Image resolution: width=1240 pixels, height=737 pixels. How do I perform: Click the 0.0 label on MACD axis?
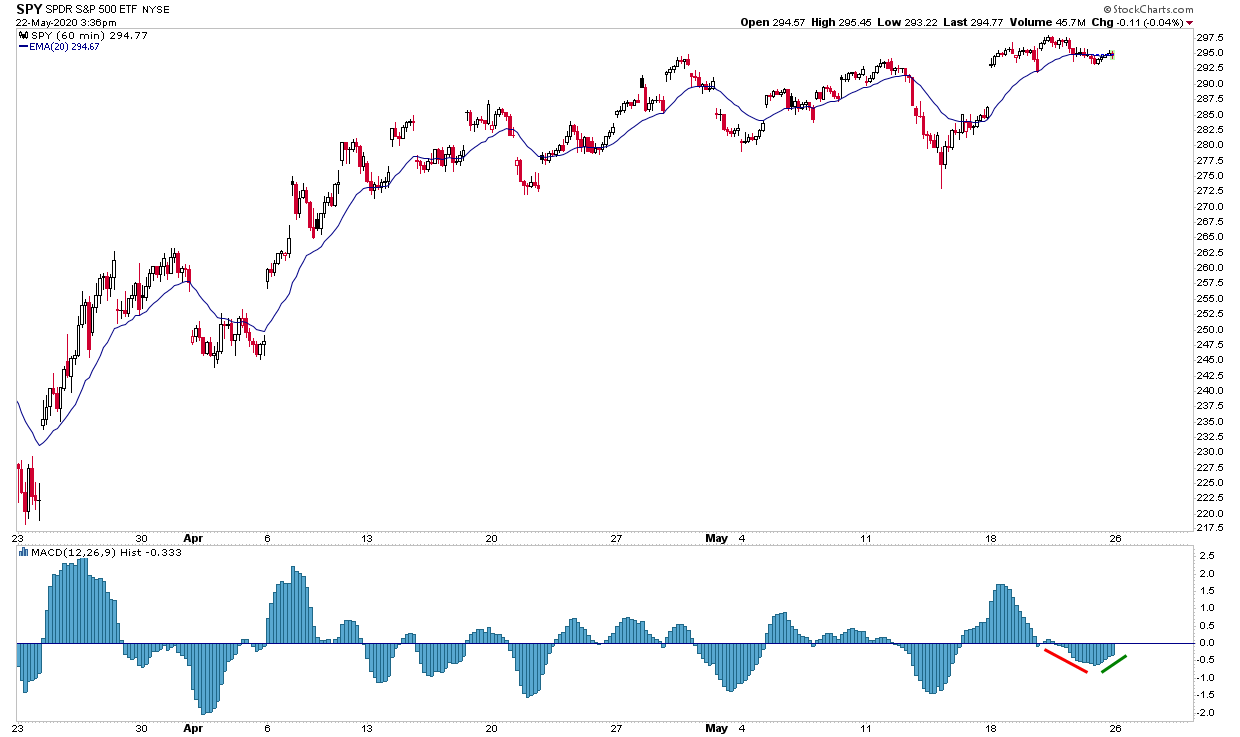1206,643
